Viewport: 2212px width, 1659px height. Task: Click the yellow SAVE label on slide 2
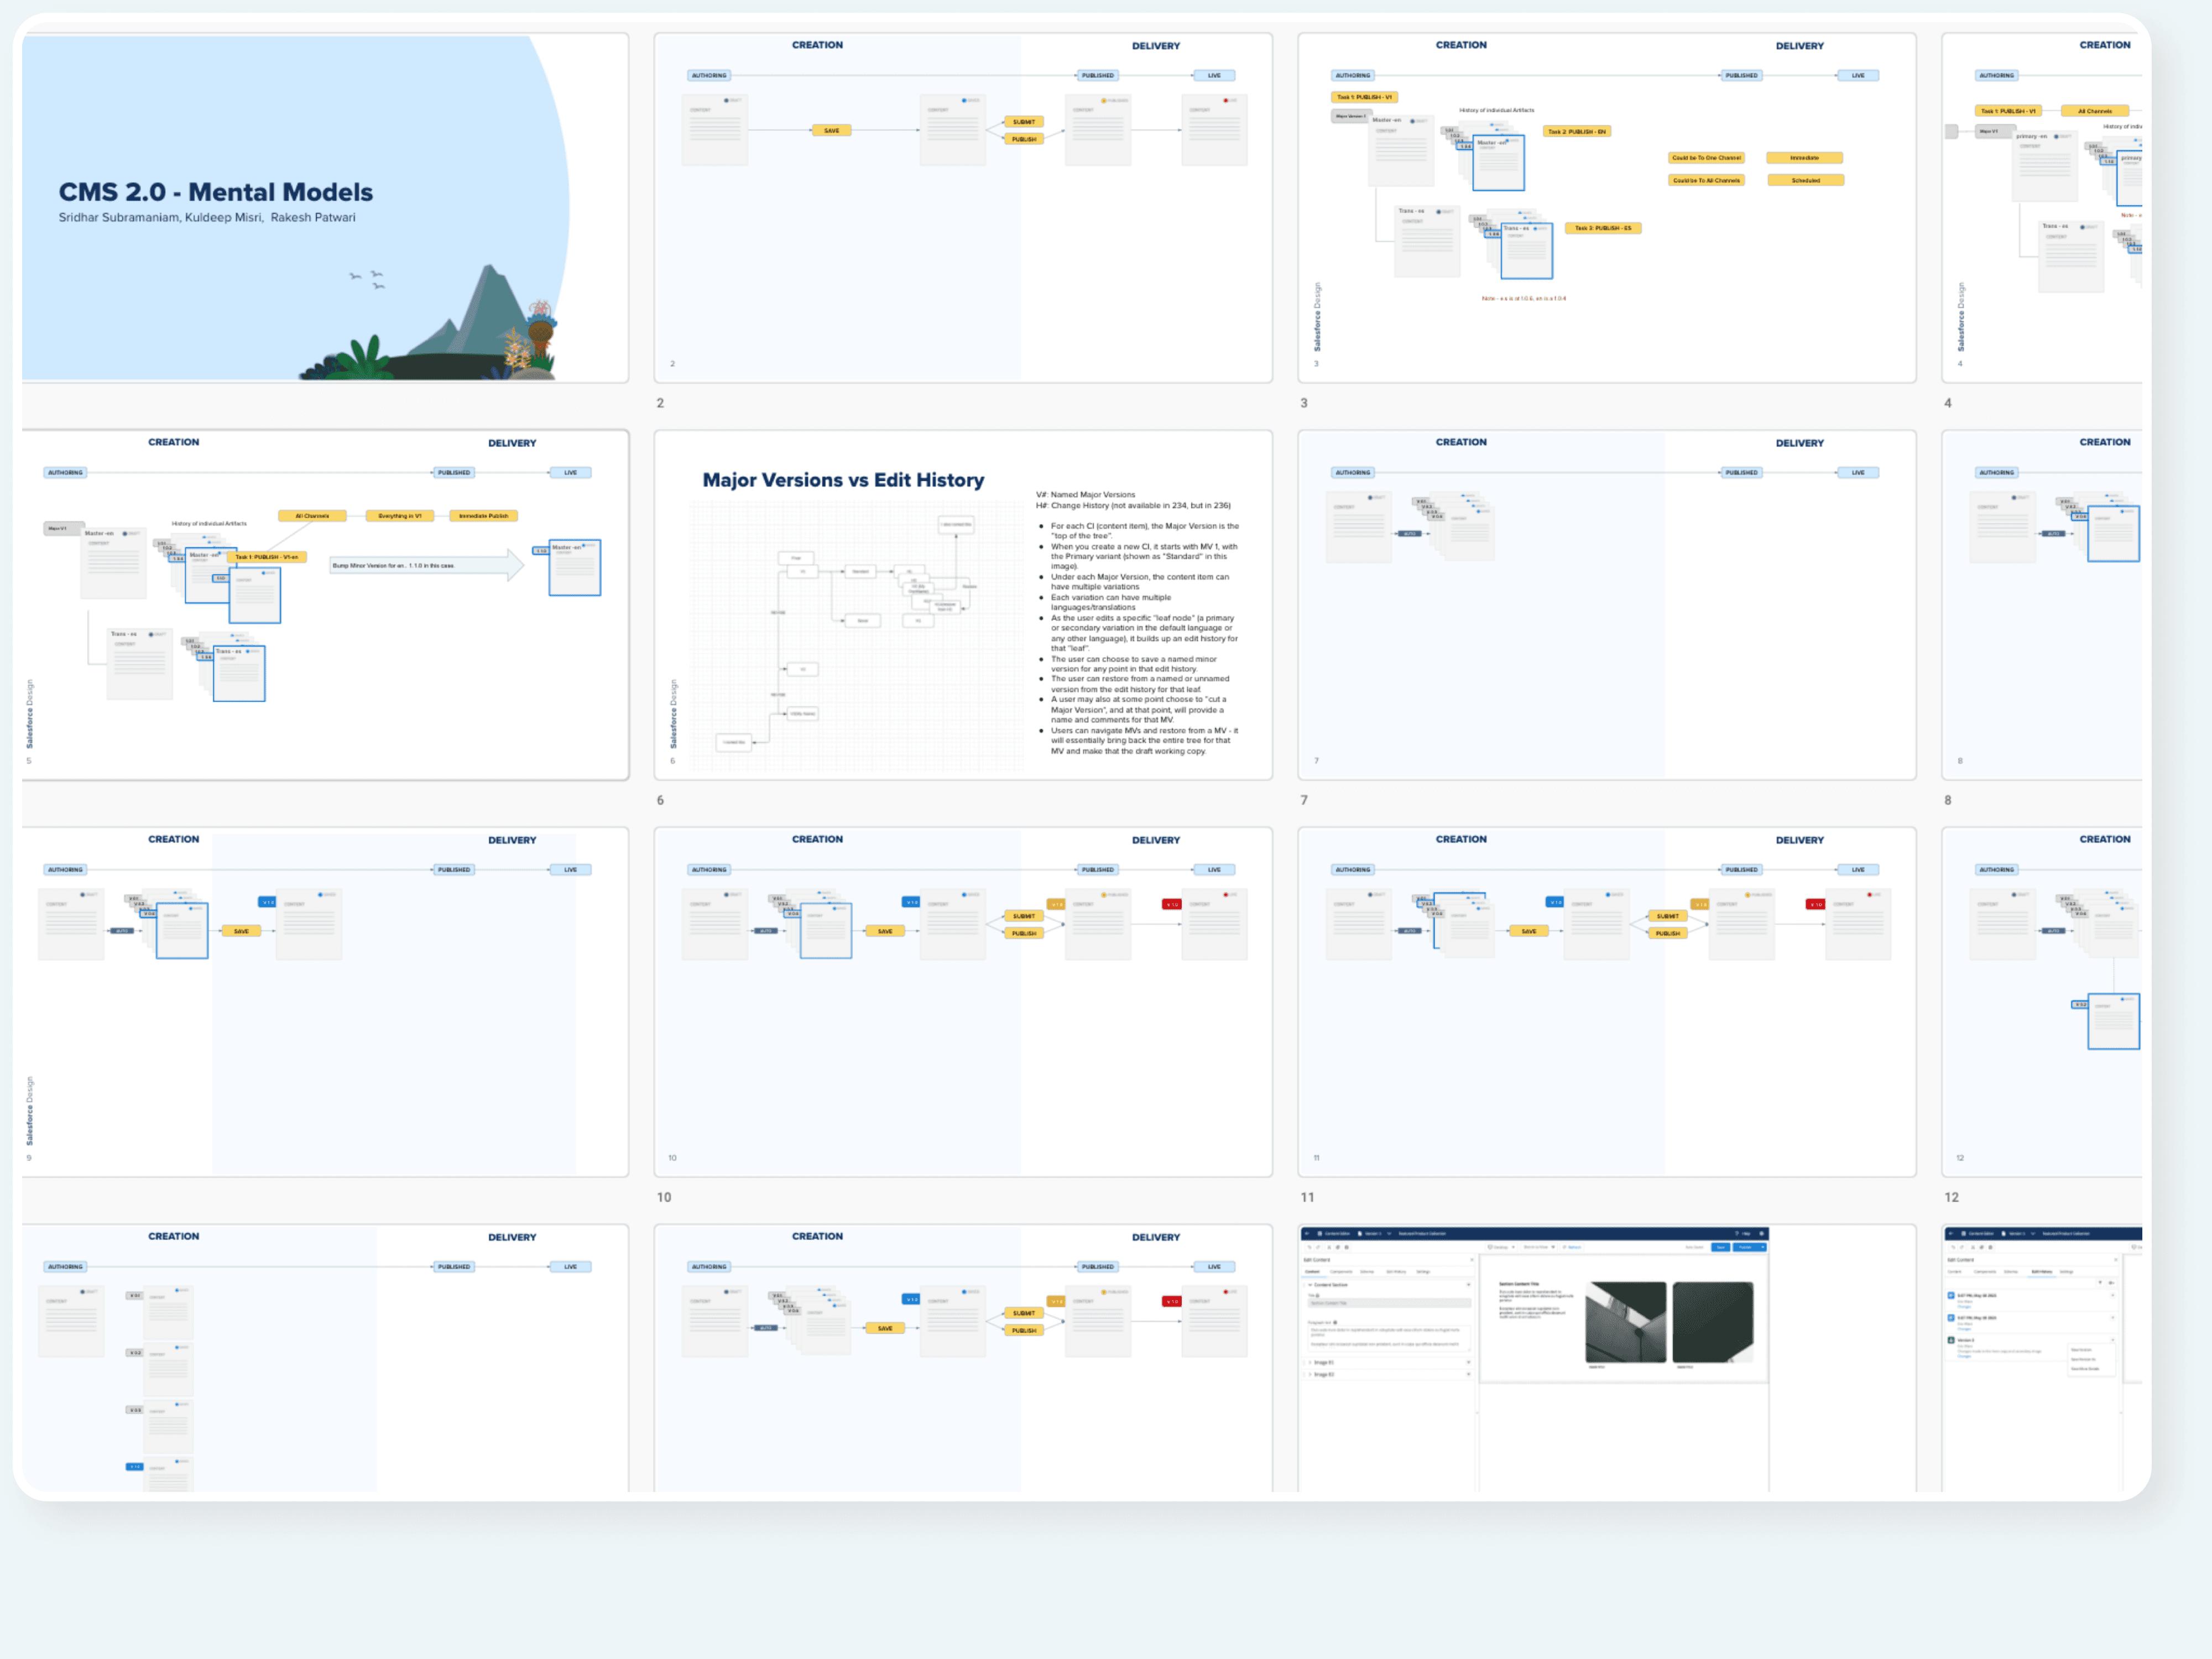[831, 130]
